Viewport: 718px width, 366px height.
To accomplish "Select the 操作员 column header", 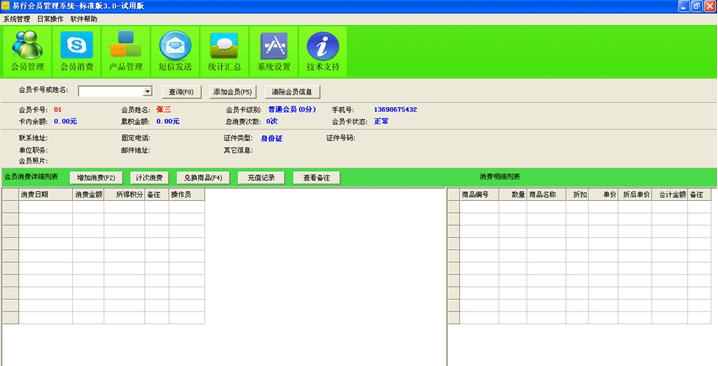I will pos(186,195).
